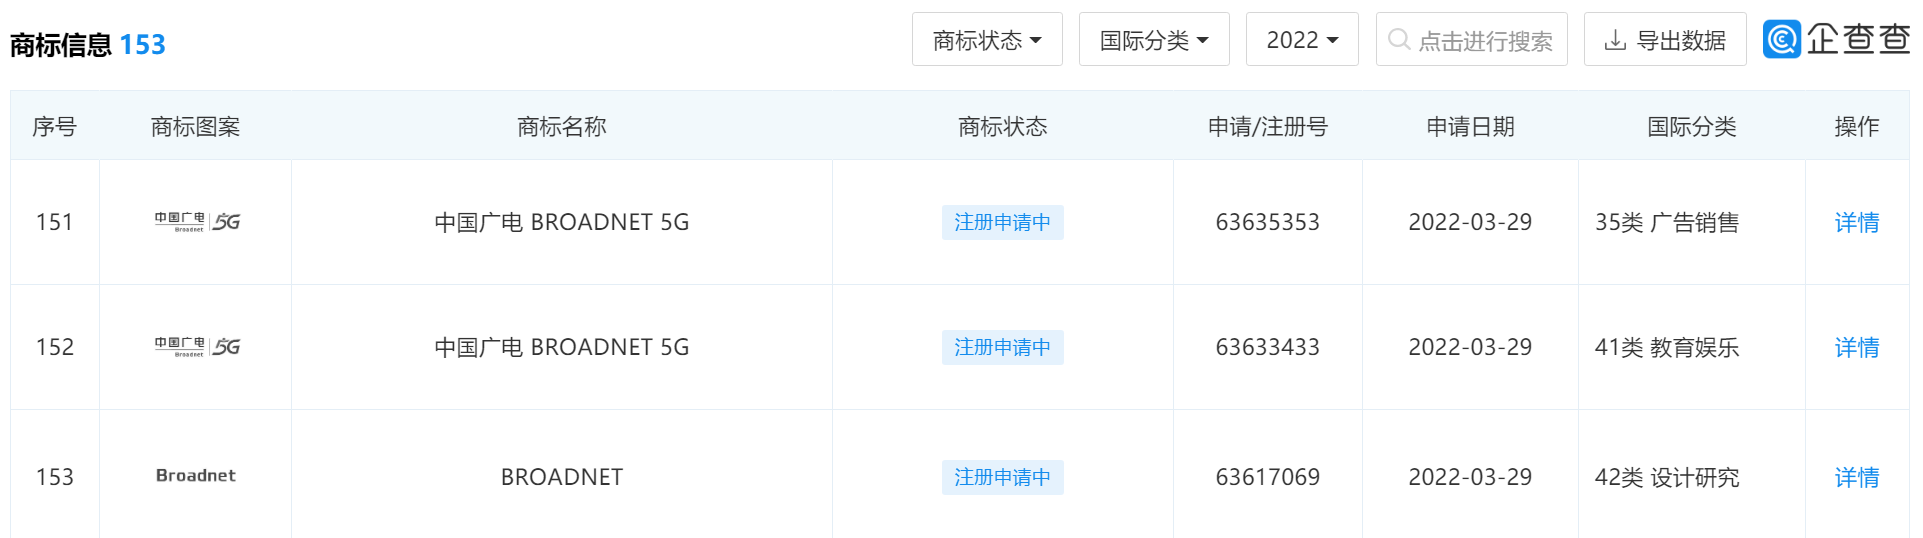The width and height of the screenshot is (1923, 538).
Task: Select registration number 63617069
Action: (1267, 477)
